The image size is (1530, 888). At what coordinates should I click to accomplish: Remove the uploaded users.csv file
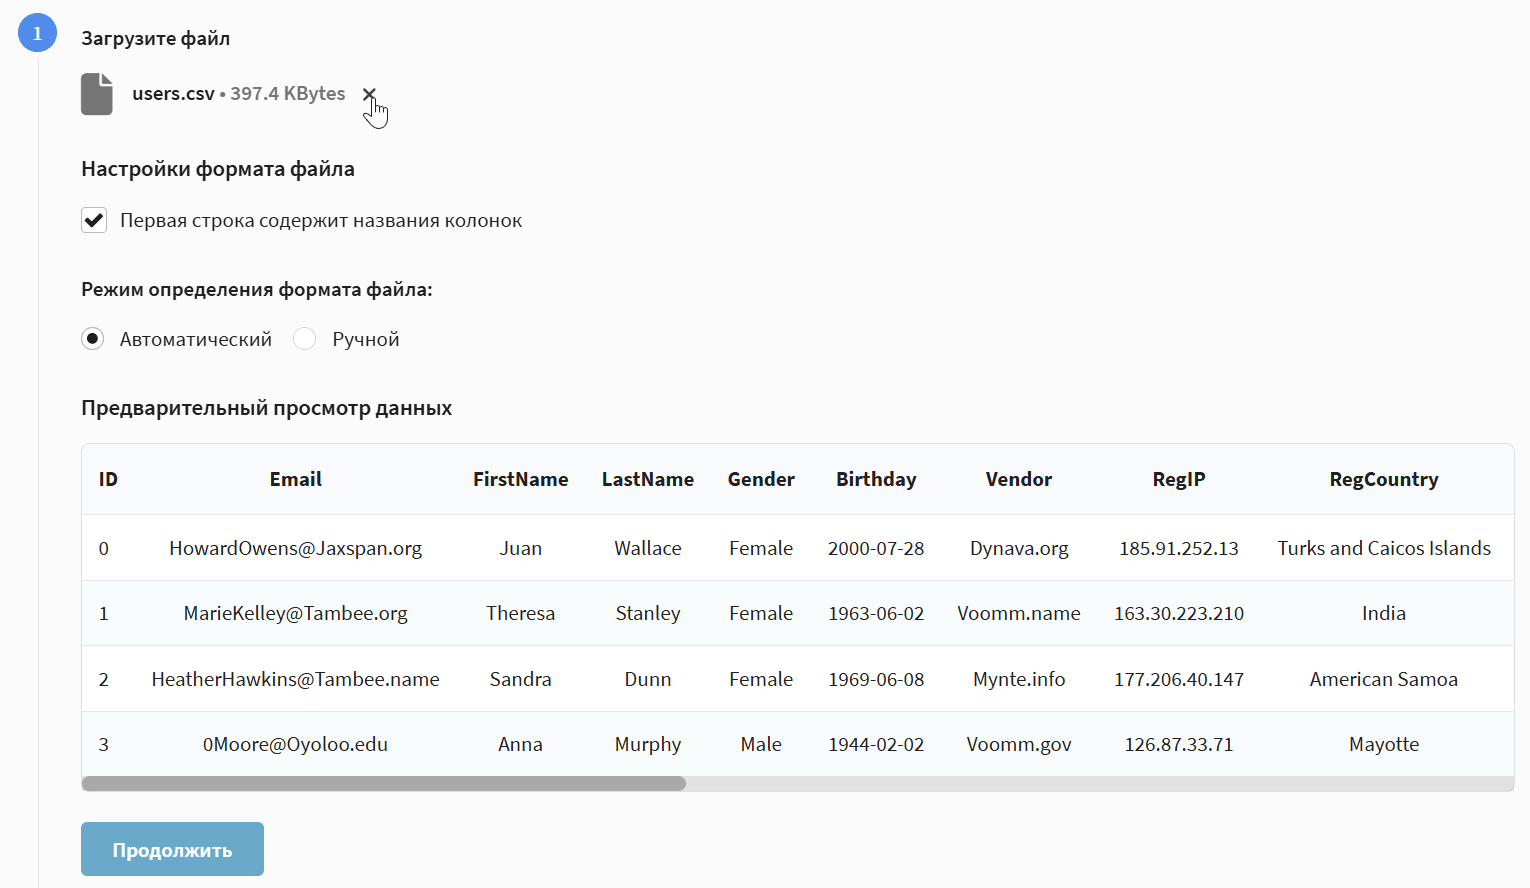[369, 94]
